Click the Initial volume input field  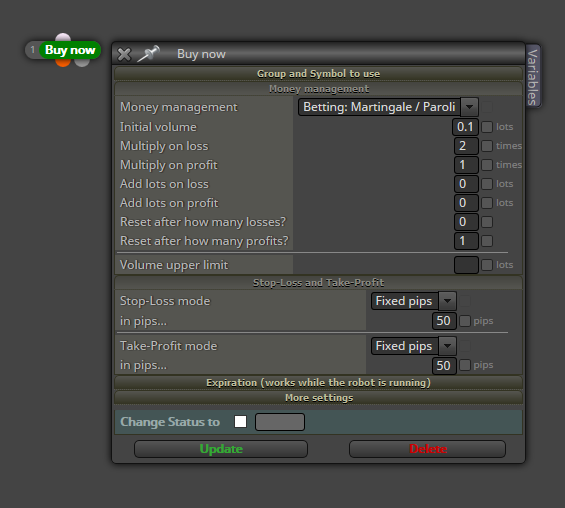[465, 127]
